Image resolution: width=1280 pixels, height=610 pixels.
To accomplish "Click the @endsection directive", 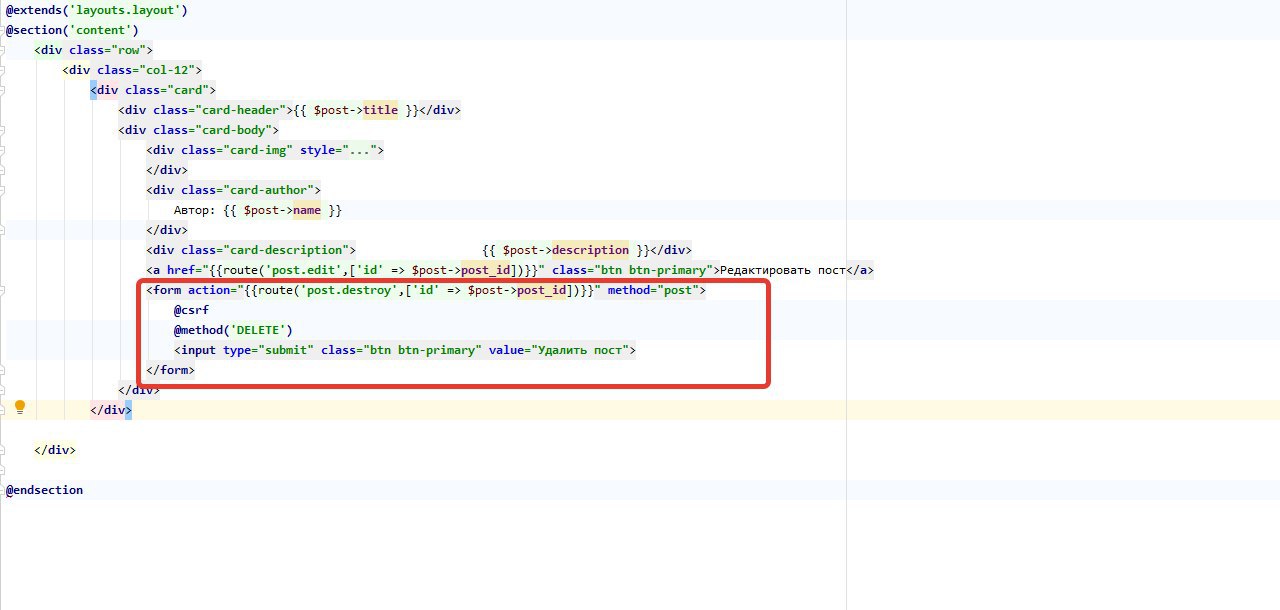I will (x=45, y=490).
